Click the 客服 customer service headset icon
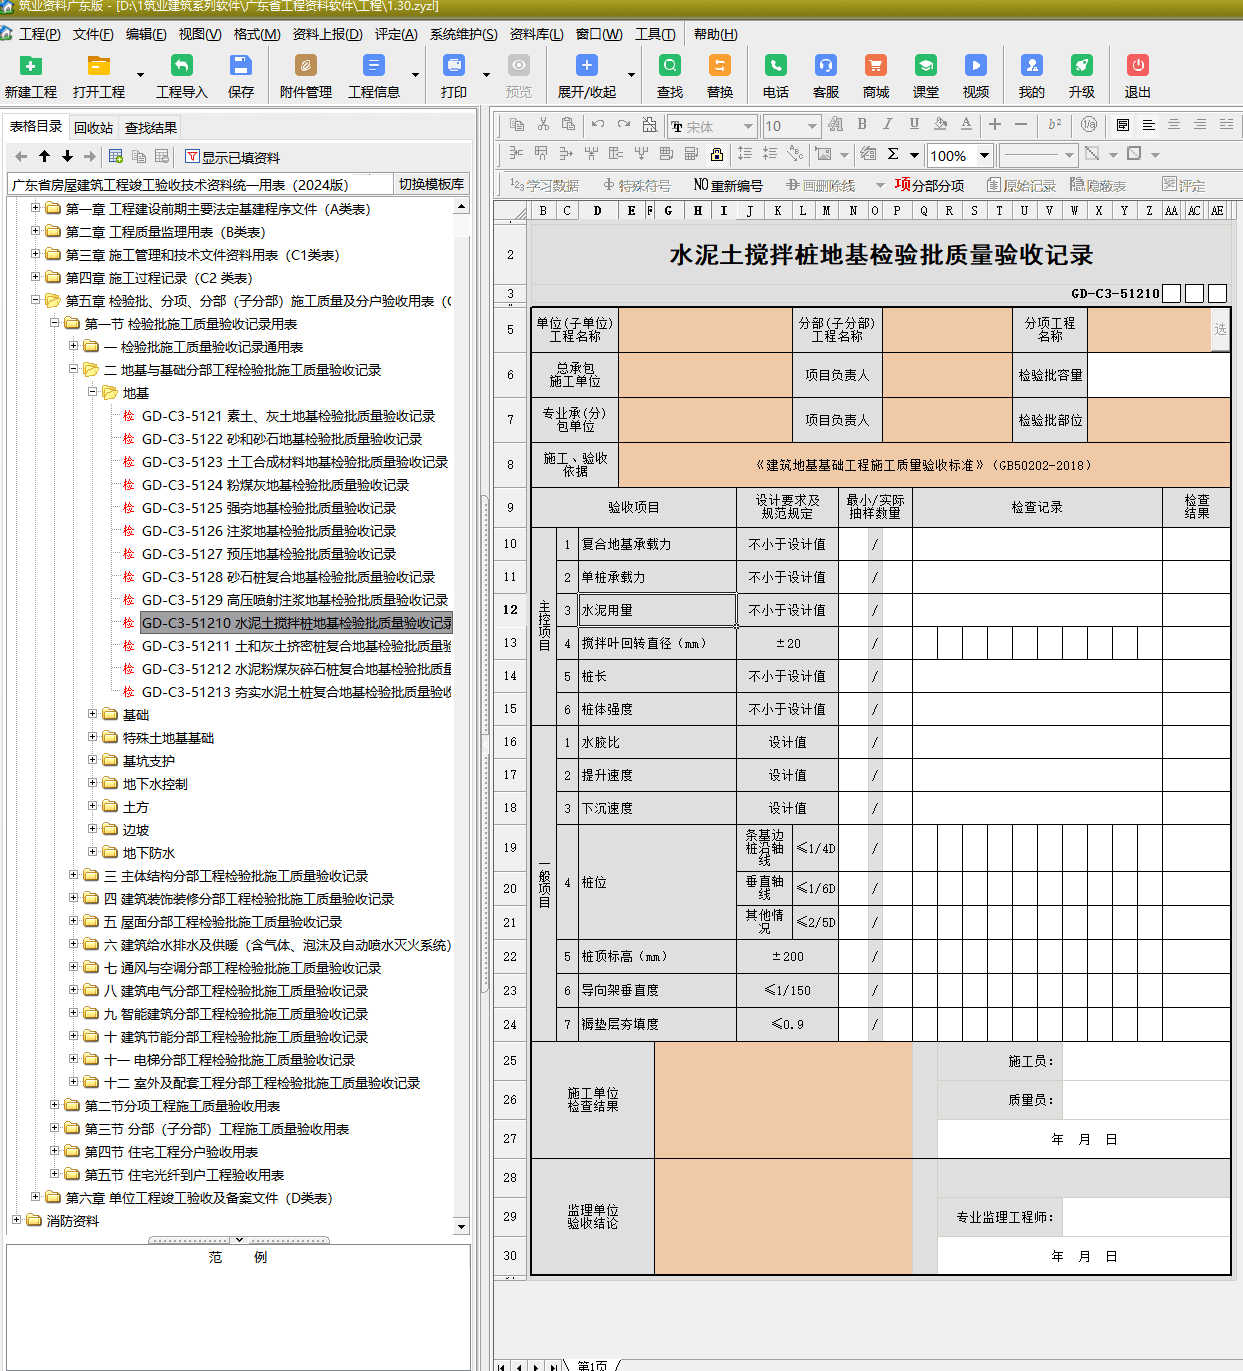The image size is (1243, 1371). [x=825, y=66]
